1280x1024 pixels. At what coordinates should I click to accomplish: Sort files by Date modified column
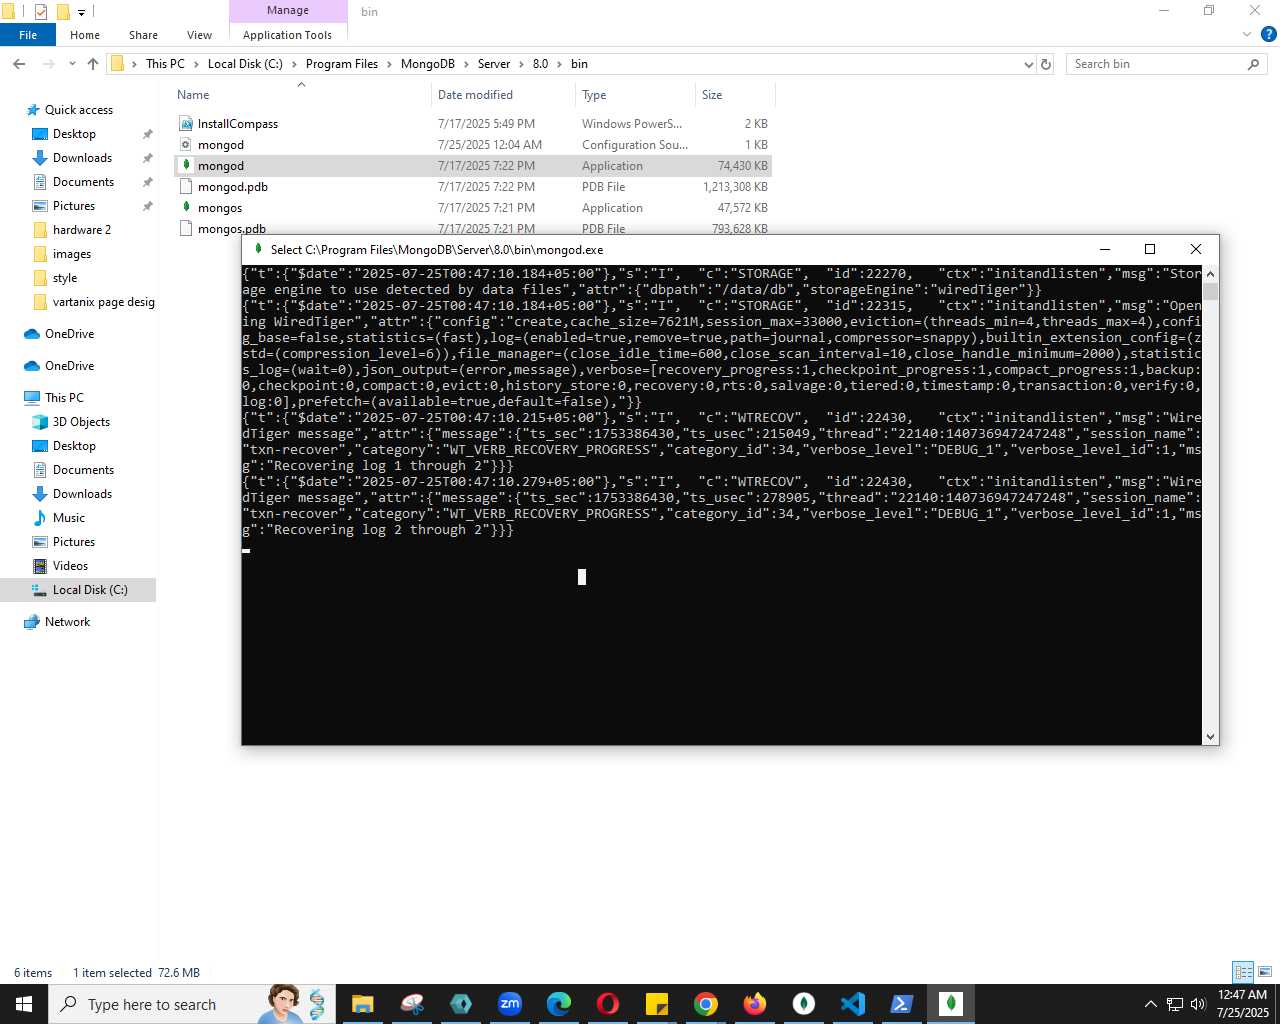click(x=503, y=95)
